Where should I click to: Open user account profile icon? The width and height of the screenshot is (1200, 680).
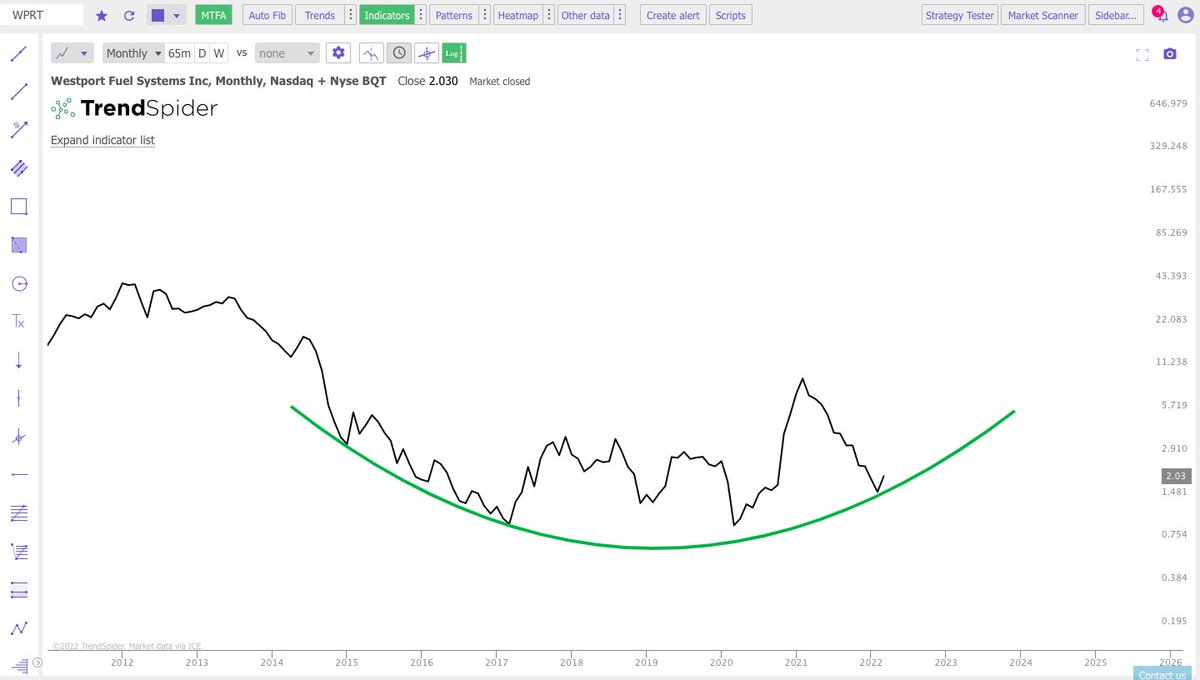(x=1186, y=16)
